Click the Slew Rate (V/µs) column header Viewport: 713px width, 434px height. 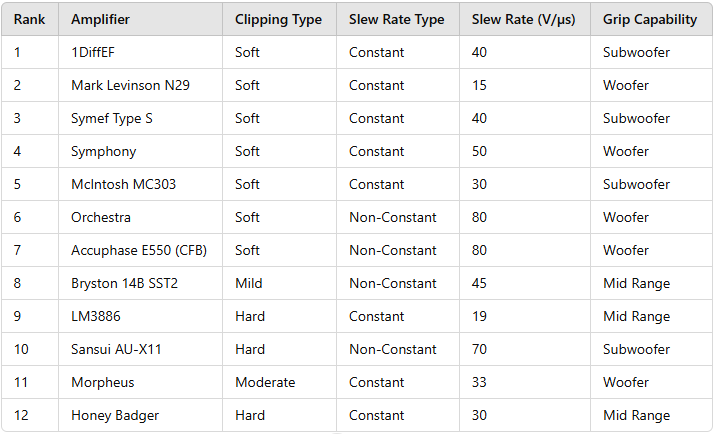(523, 20)
